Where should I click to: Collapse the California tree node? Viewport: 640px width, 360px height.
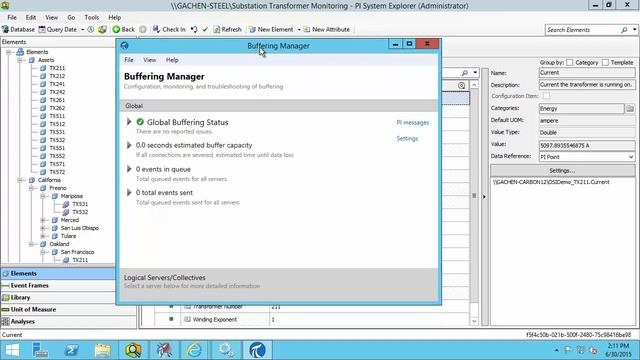point(20,180)
